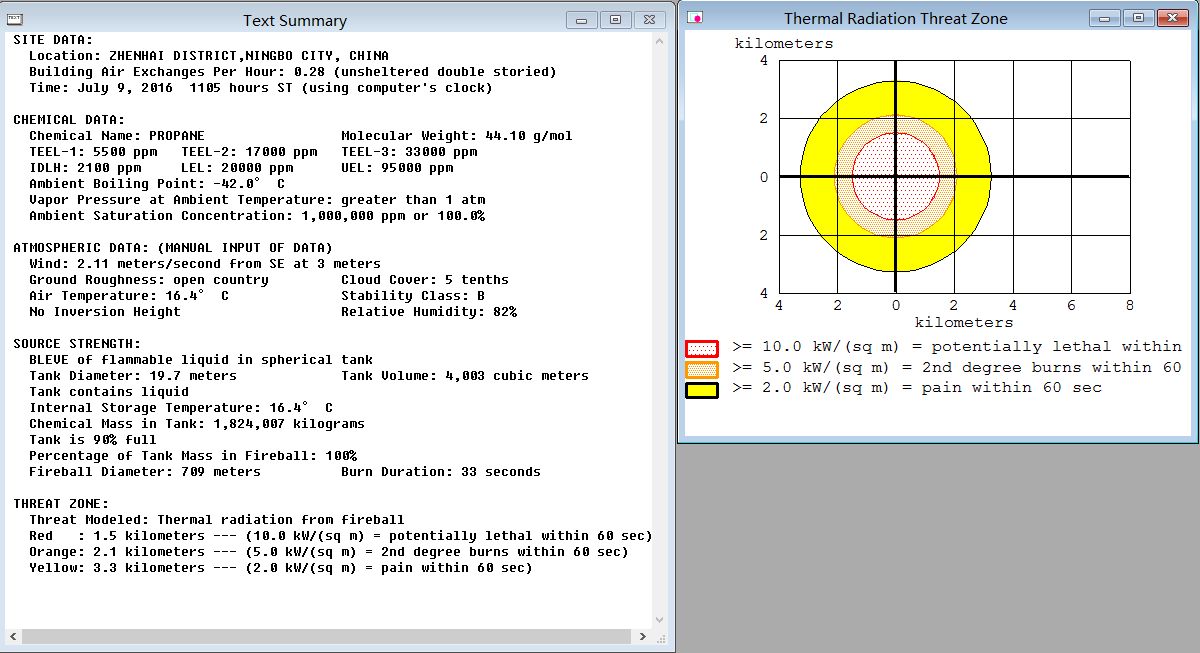Click the yellow 2.0 kW legend swatch

tap(702, 390)
